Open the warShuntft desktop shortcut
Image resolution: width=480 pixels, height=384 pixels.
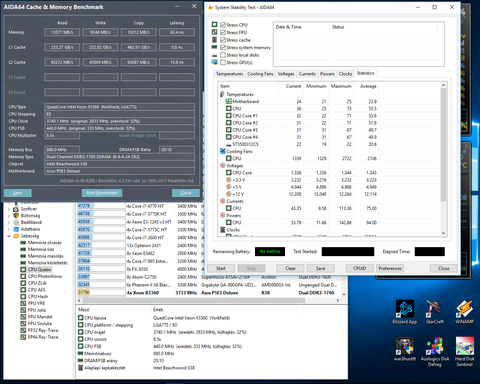pyautogui.click(x=405, y=349)
